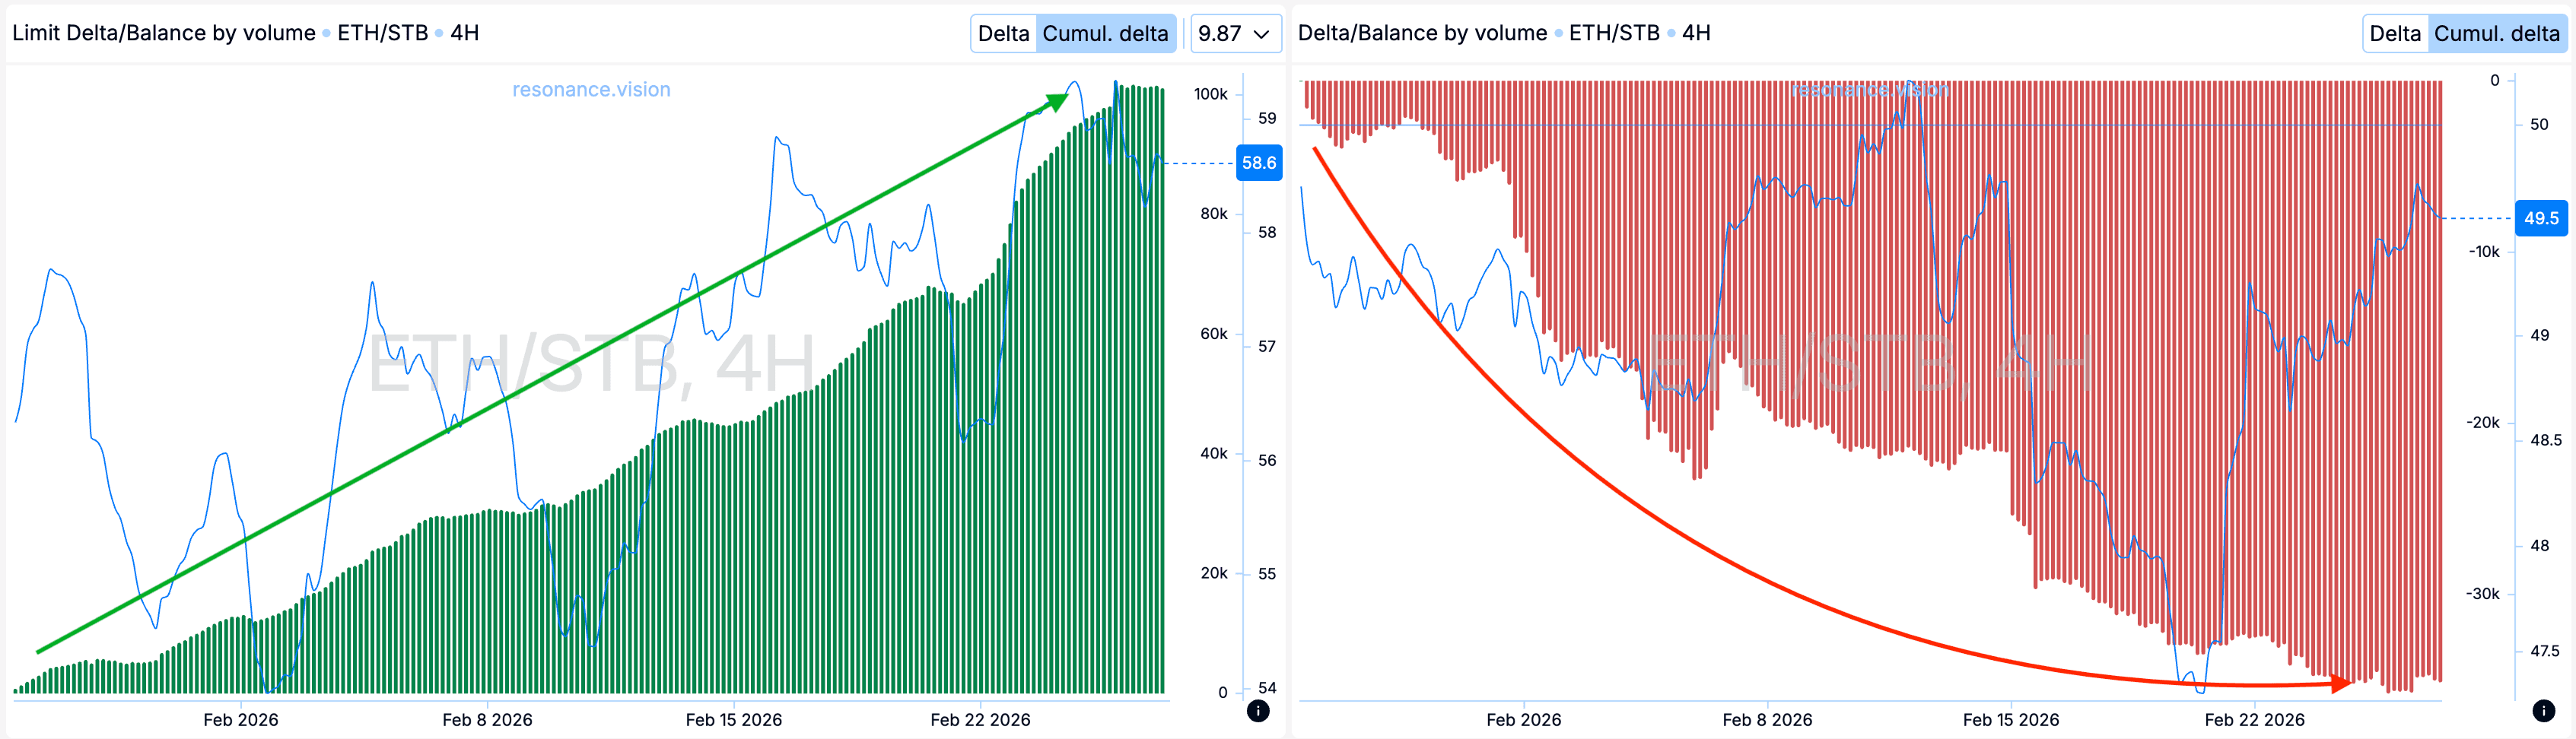
Task: Click the 100k mark on the left volume axis
Action: click(x=1210, y=94)
